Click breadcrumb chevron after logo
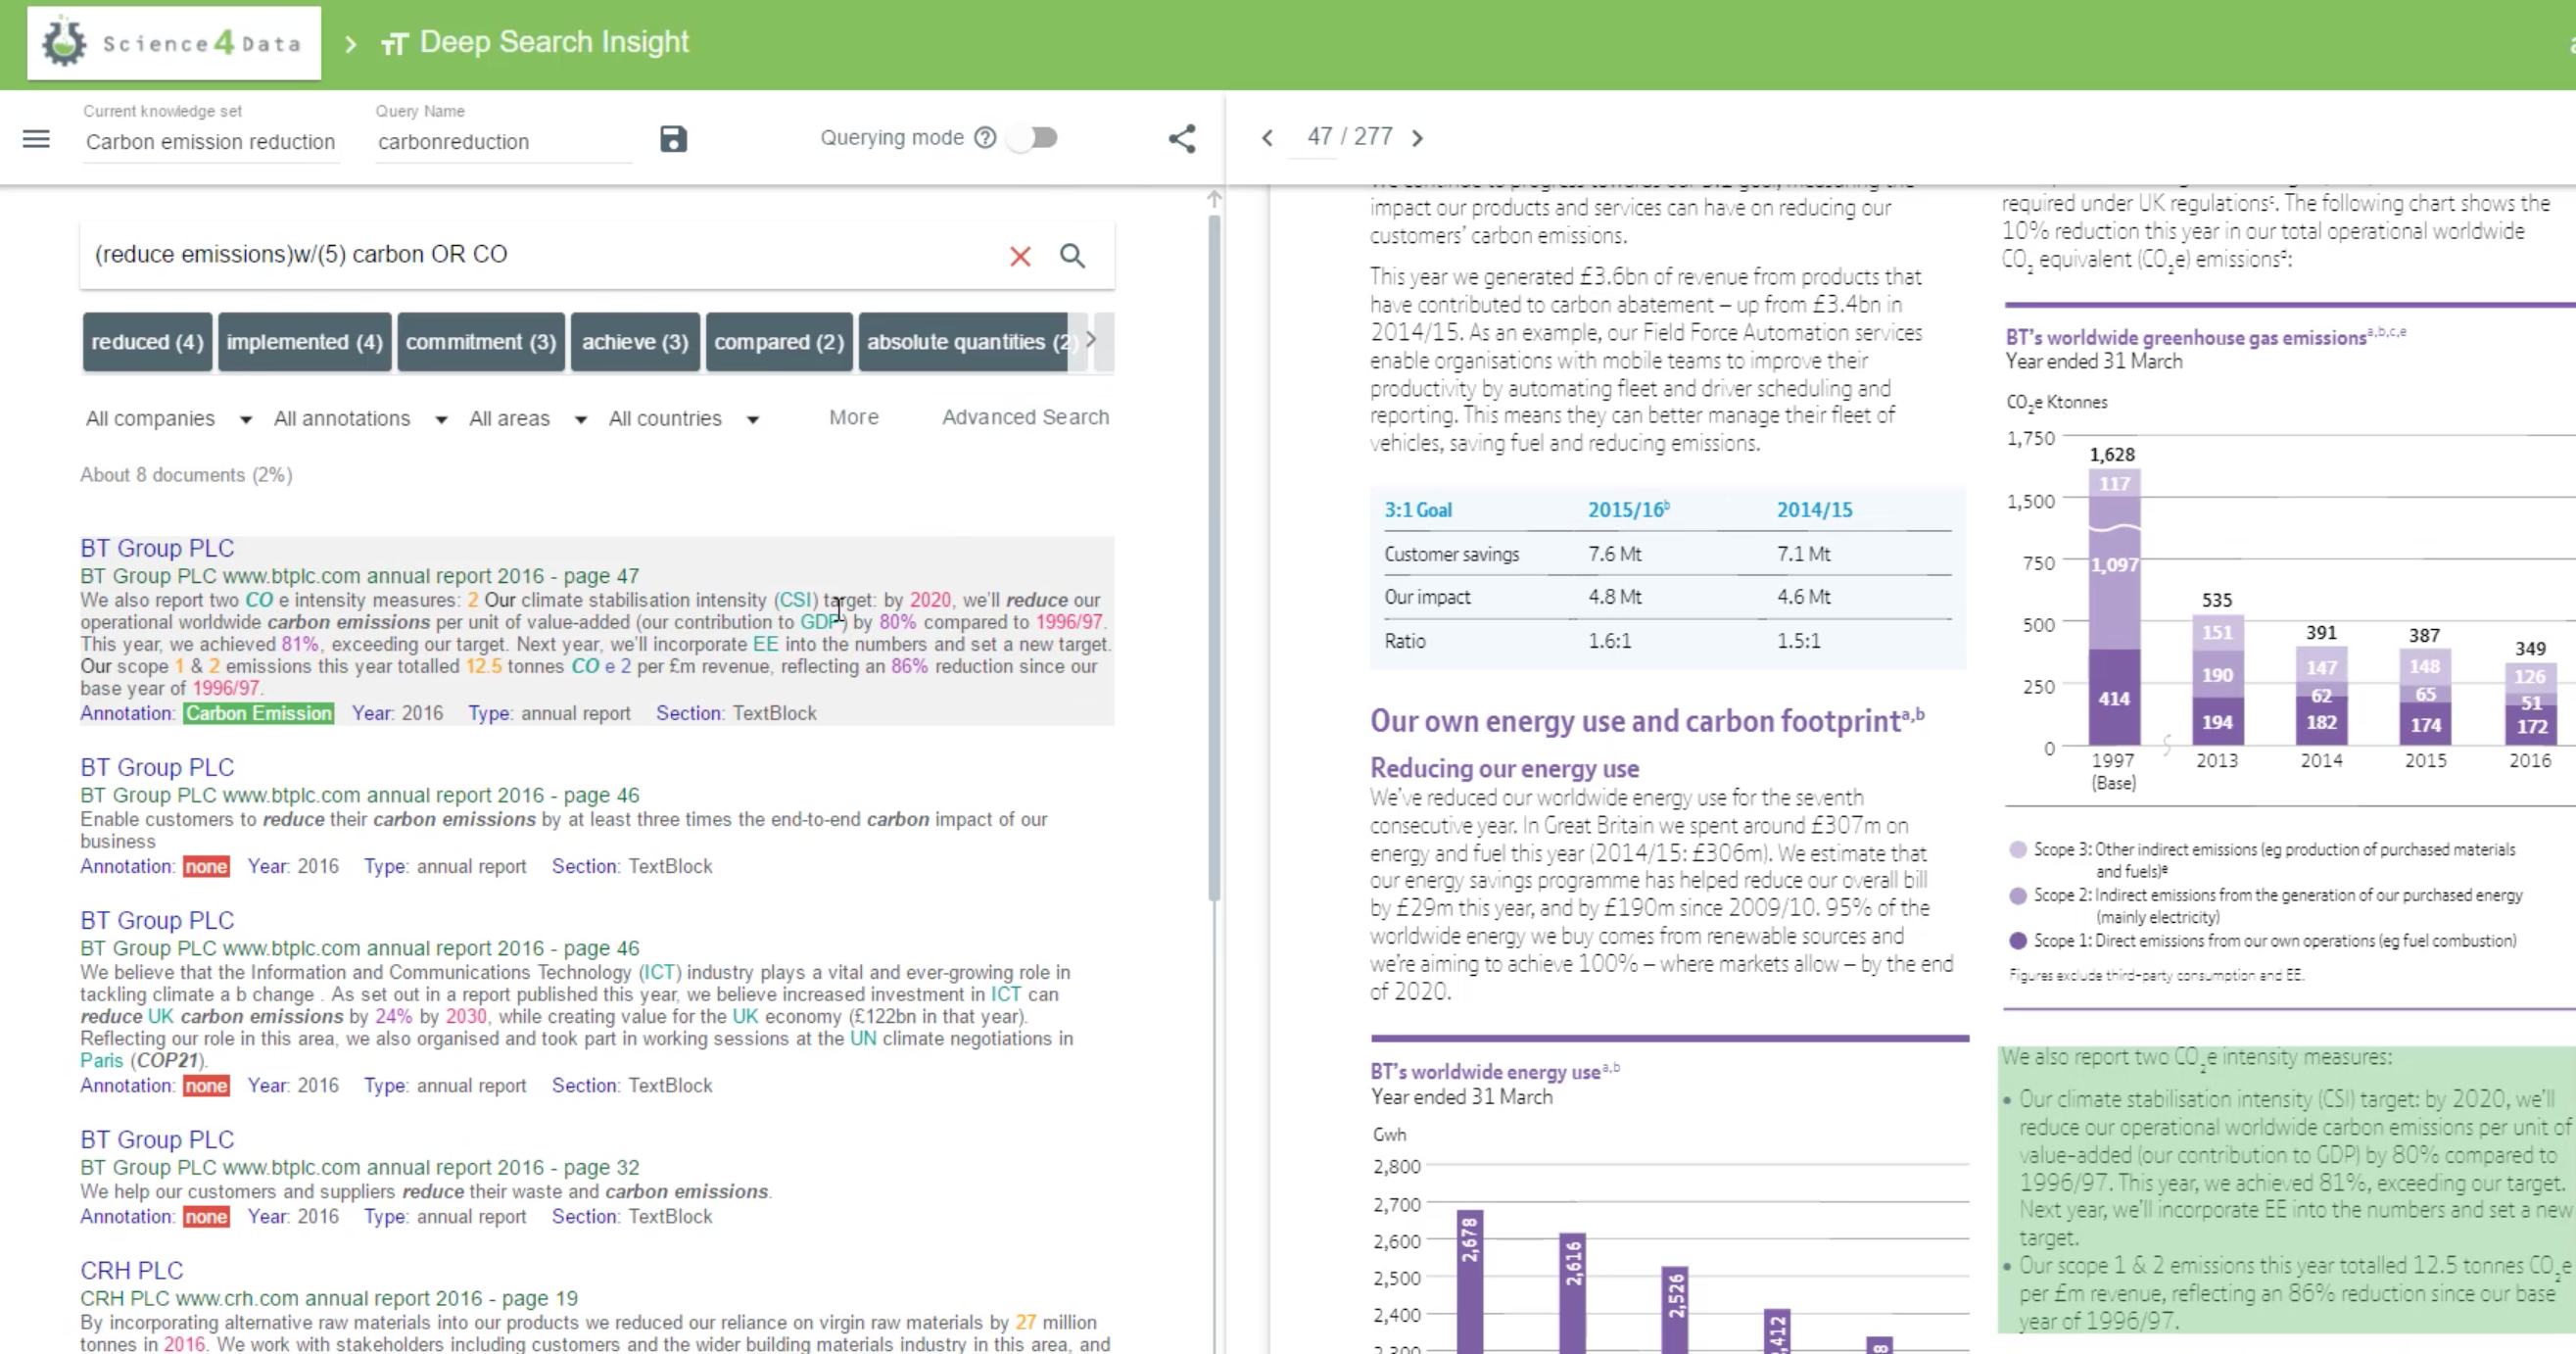 point(350,44)
